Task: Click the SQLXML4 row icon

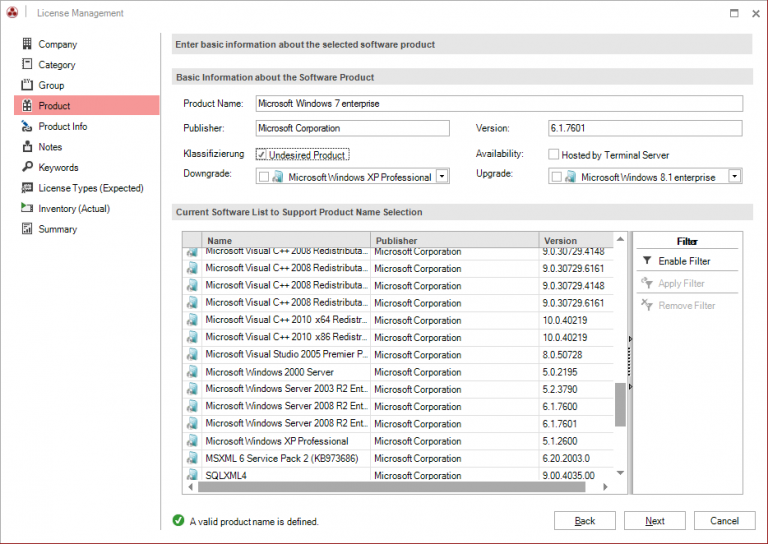Action: pyautogui.click(x=192, y=475)
